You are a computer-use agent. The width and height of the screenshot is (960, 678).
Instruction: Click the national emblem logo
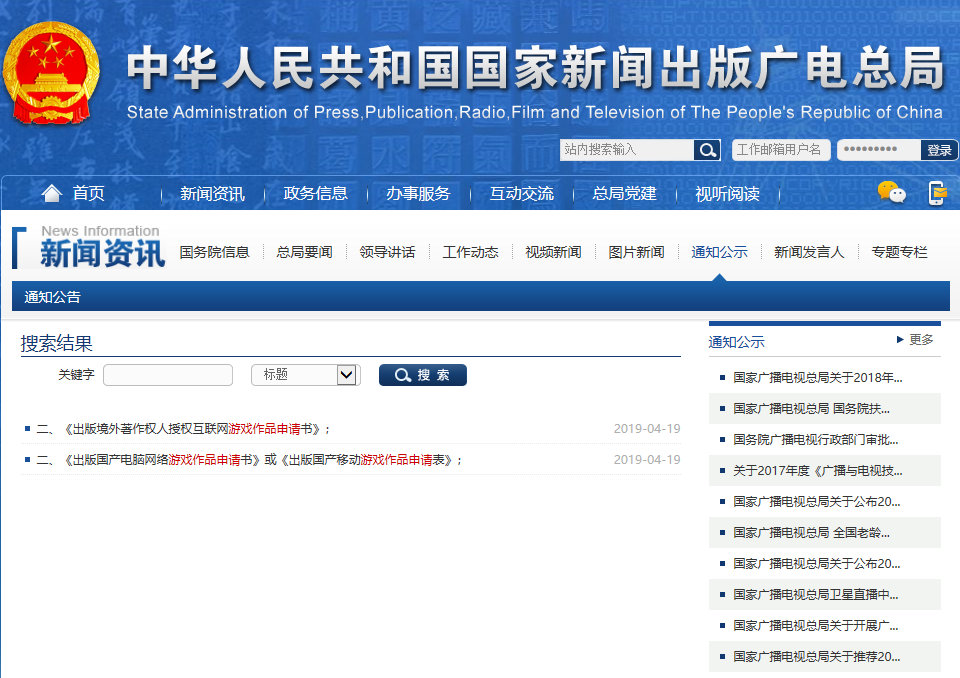[x=52, y=72]
